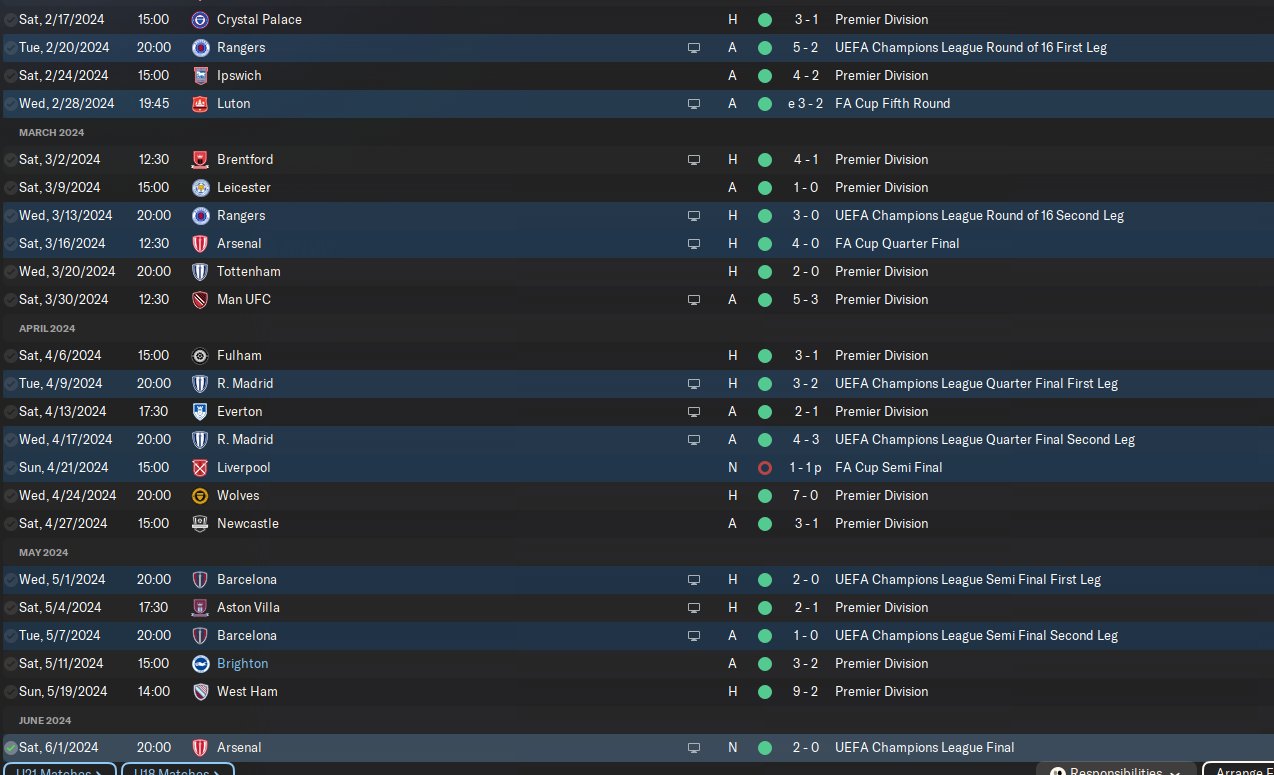Open the Brighton team link
This screenshot has width=1274, height=775.
coord(242,663)
